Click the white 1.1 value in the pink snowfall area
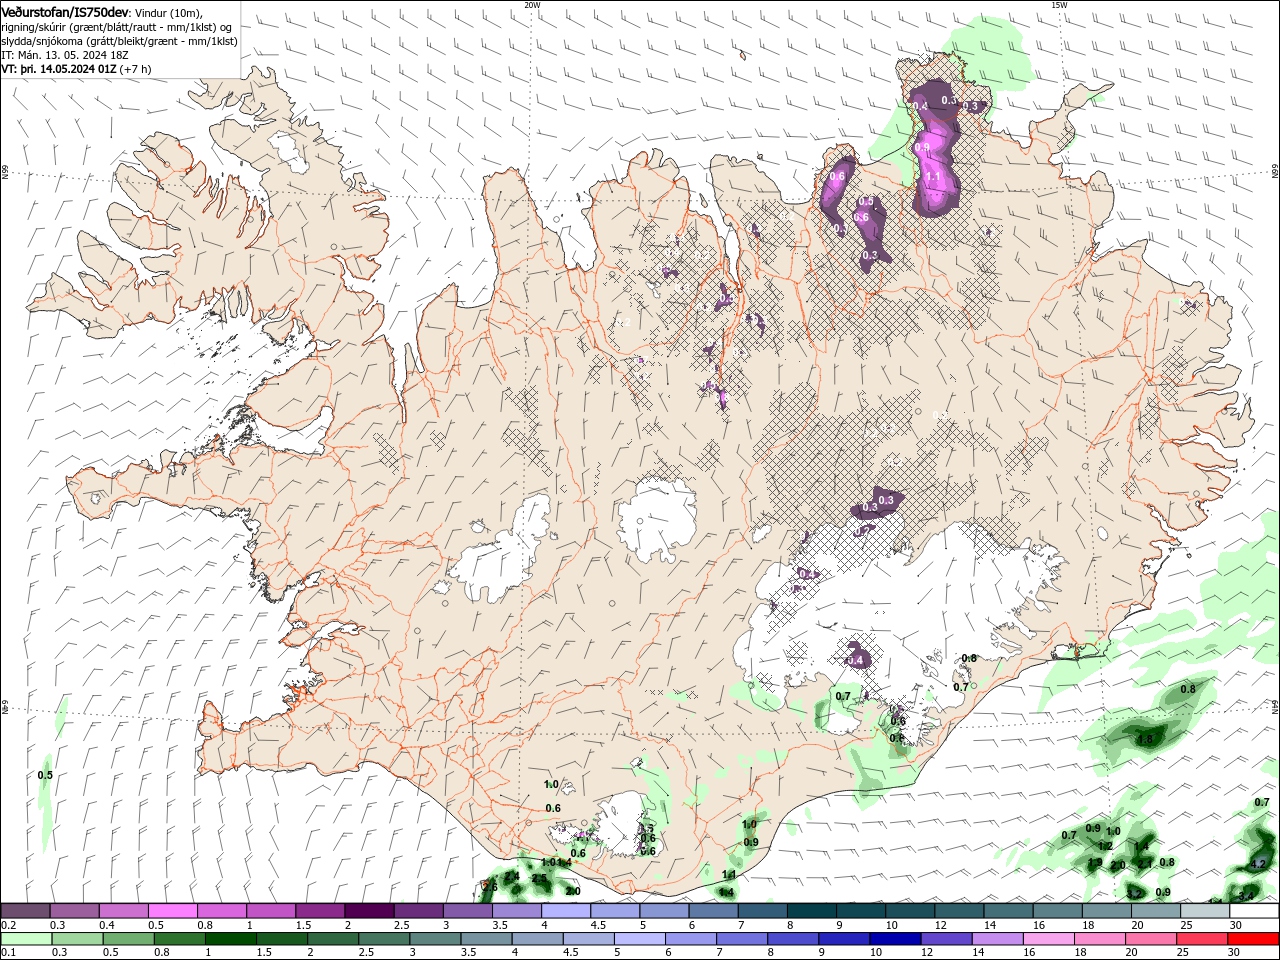 (x=933, y=176)
